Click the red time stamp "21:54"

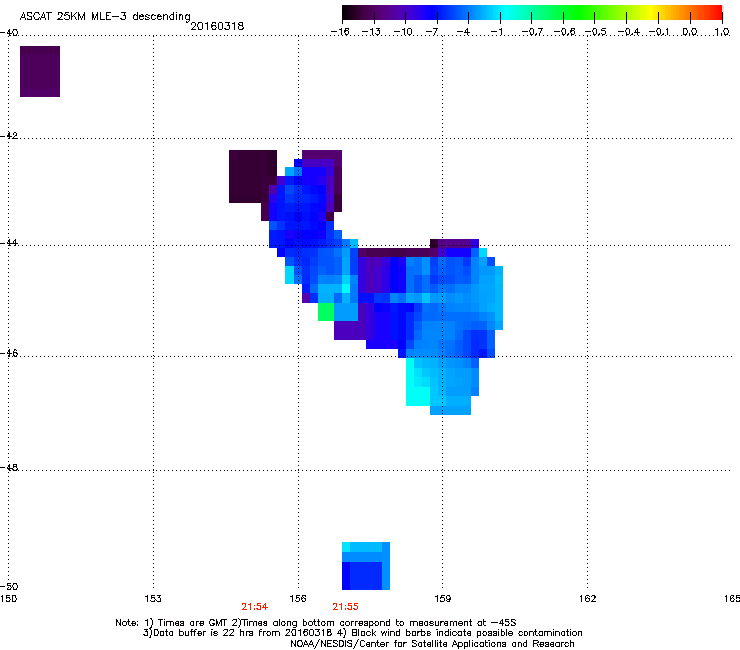(x=255, y=607)
